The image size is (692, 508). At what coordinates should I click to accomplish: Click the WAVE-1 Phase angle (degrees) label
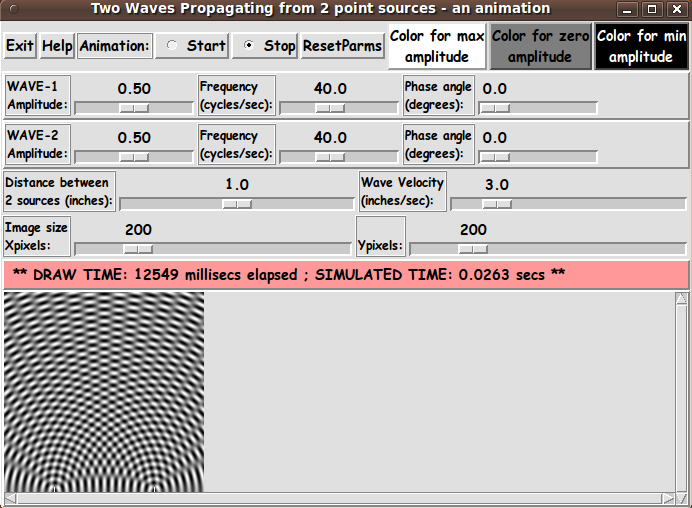439,95
